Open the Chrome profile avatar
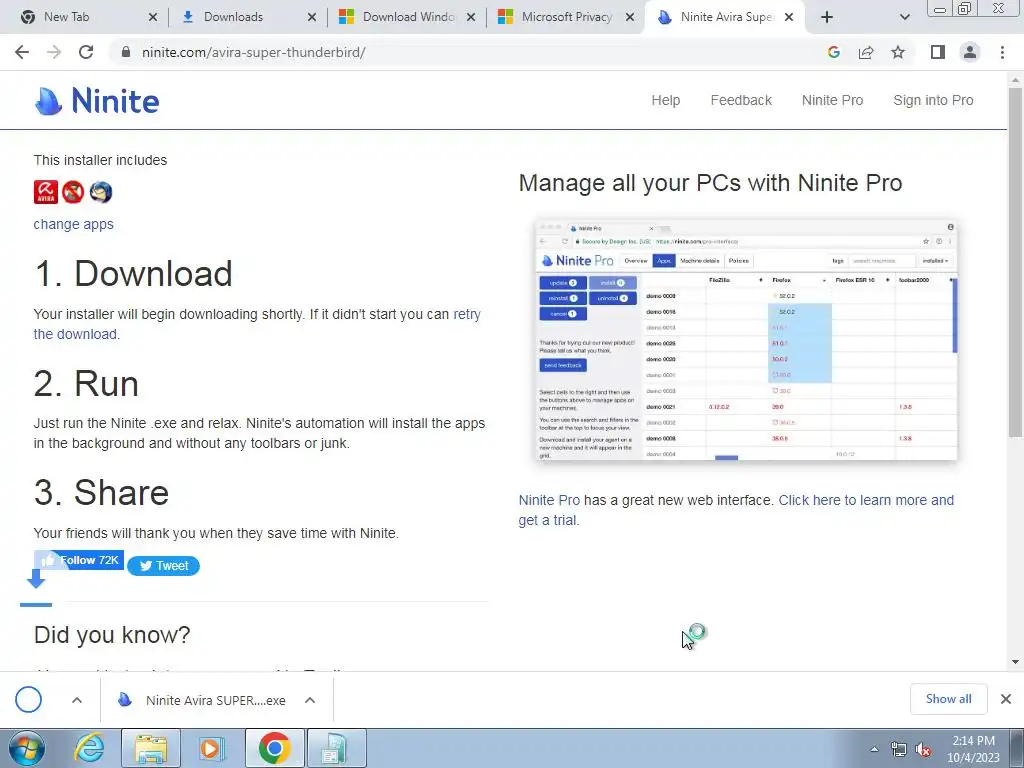The width and height of the screenshot is (1024, 768). (x=970, y=52)
